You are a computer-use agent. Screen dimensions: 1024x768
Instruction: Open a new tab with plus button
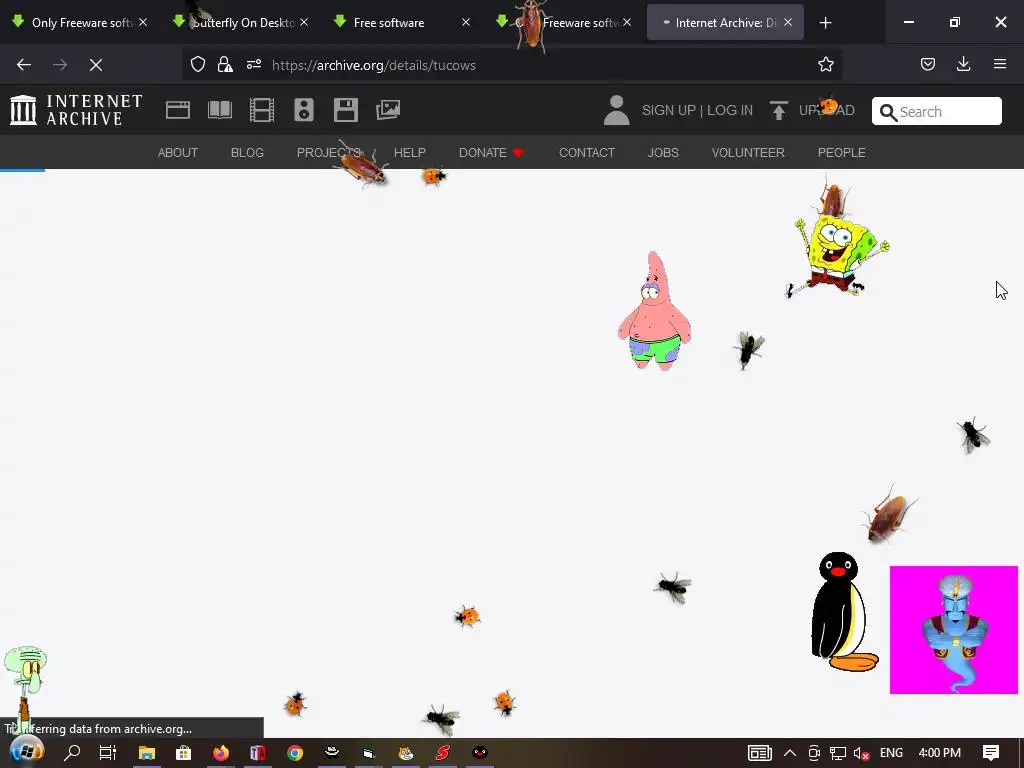click(825, 23)
